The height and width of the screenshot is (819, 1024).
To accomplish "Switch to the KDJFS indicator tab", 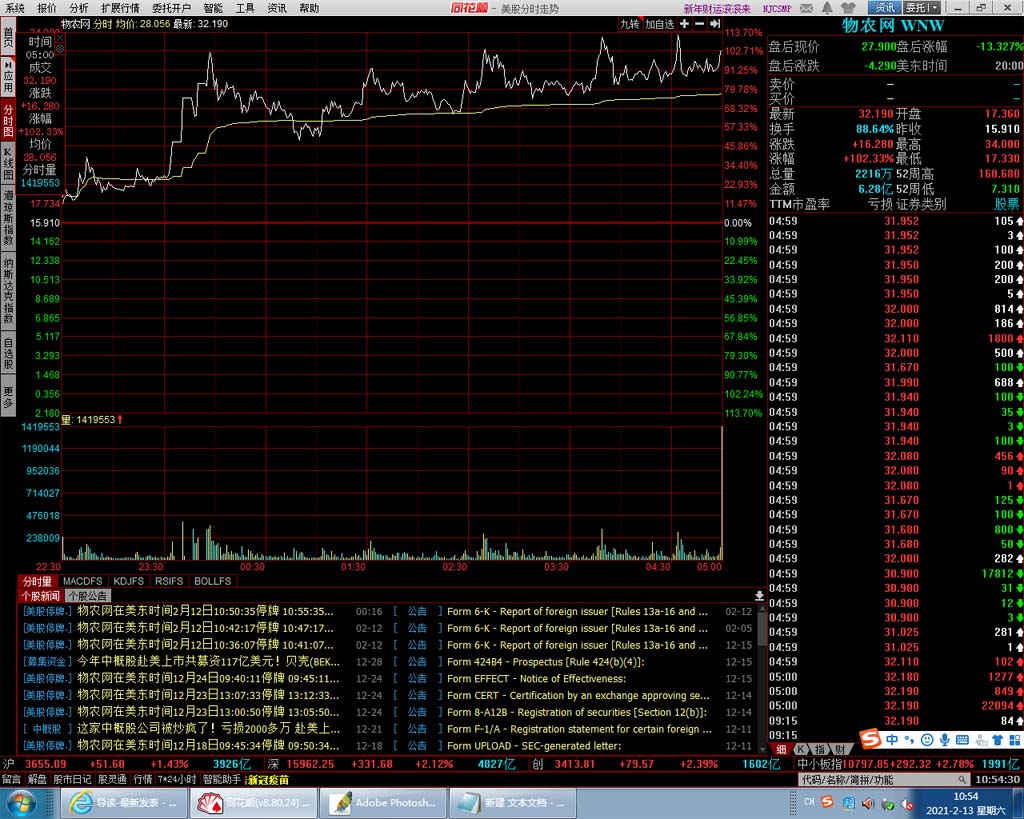I will click(129, 581).
